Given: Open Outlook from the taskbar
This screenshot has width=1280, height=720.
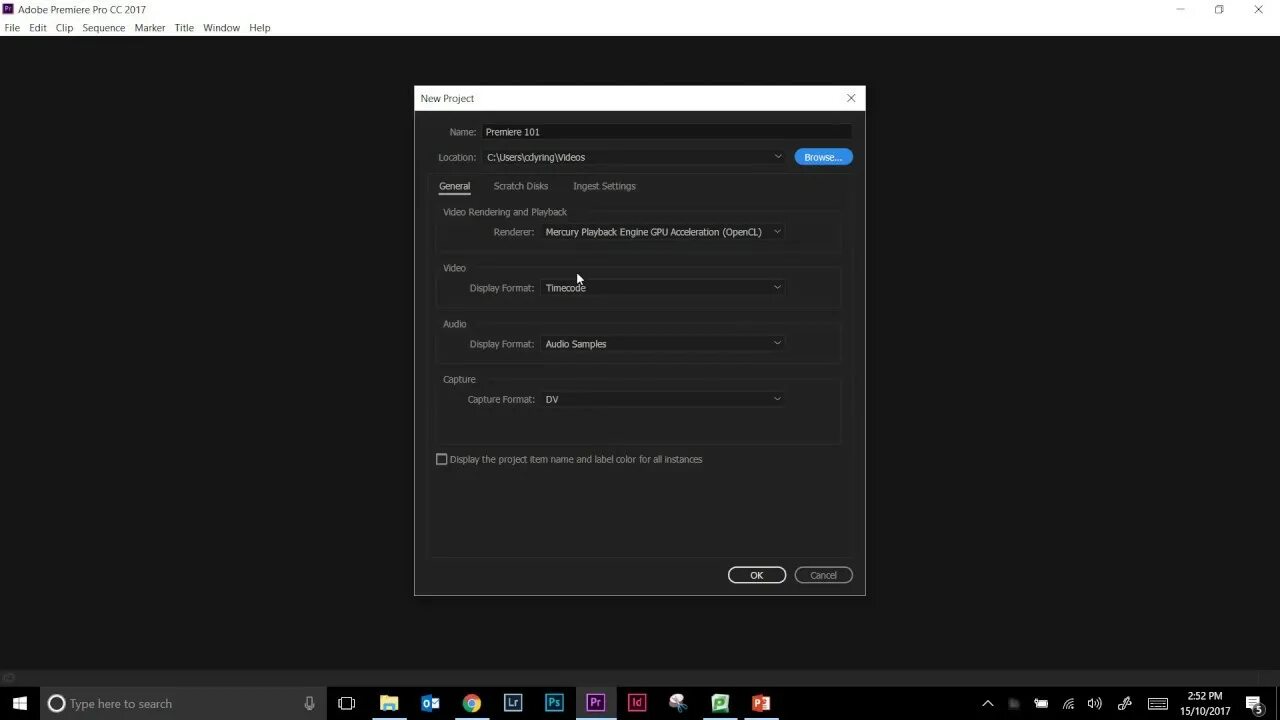Looking at the screenshot, I should [430, 703].
